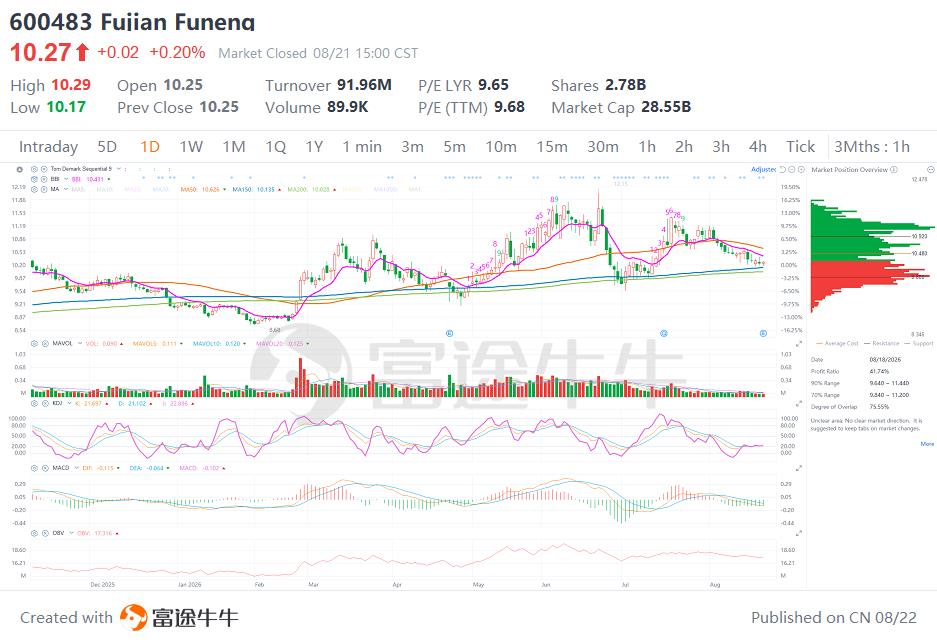
Task: Click the chart reset undo arrow icon
Action: pos(783,170)
